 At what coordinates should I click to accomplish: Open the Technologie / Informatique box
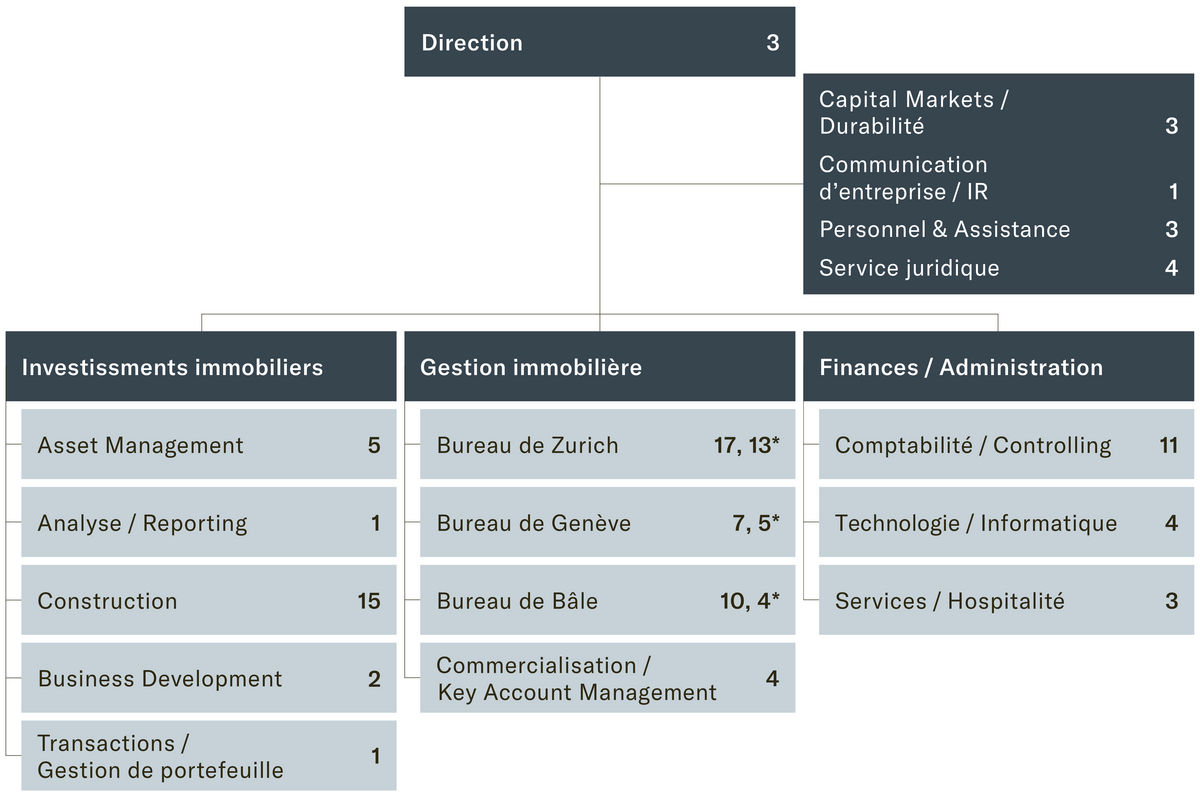(x=1005, y=523)
